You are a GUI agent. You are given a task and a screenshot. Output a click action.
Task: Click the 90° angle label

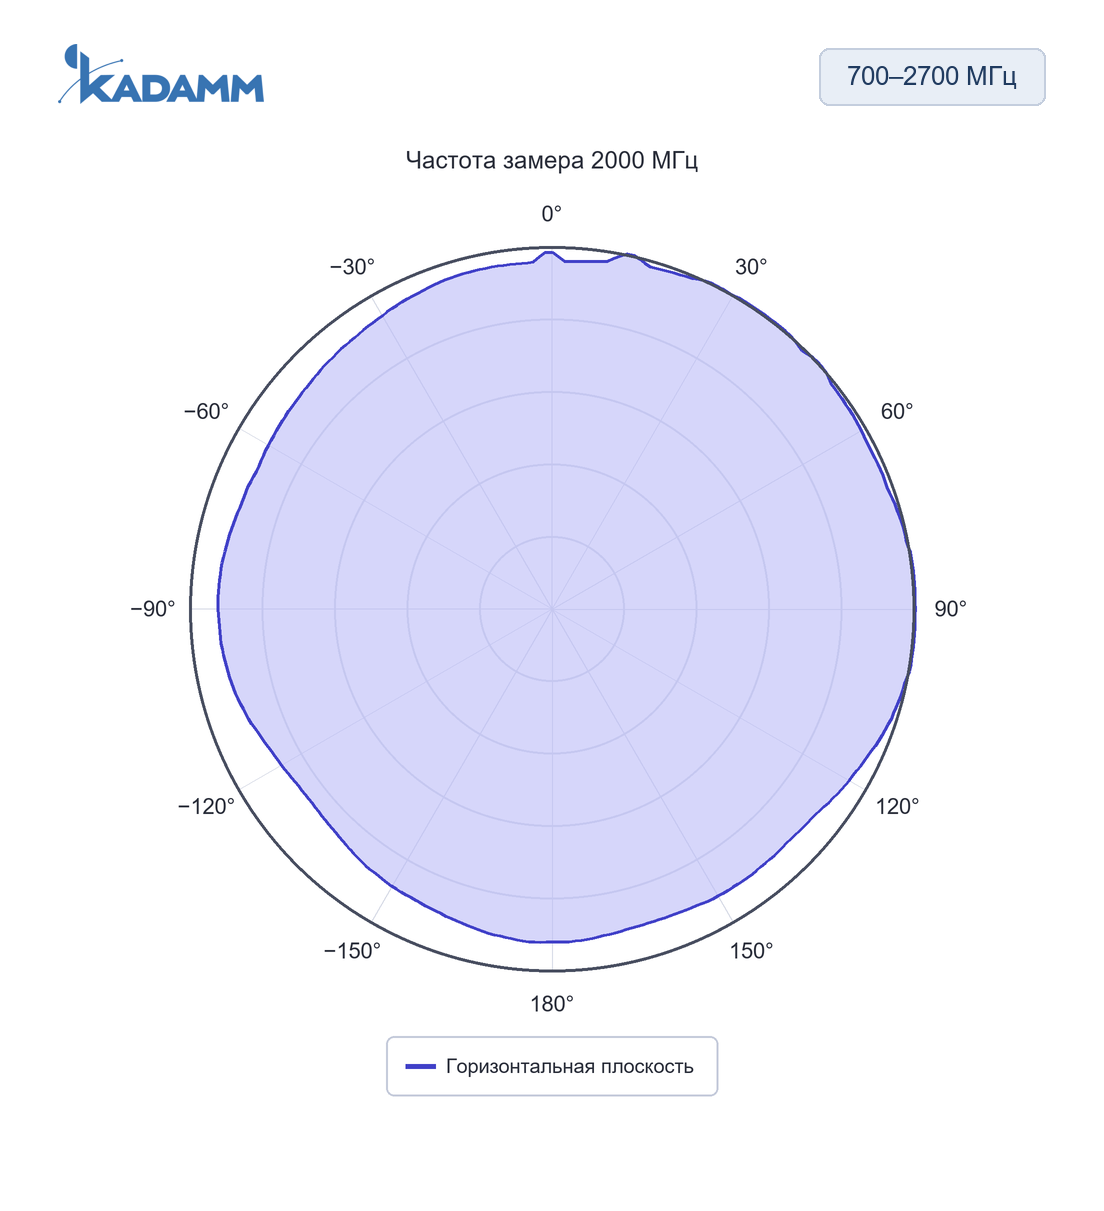[950, 609]
